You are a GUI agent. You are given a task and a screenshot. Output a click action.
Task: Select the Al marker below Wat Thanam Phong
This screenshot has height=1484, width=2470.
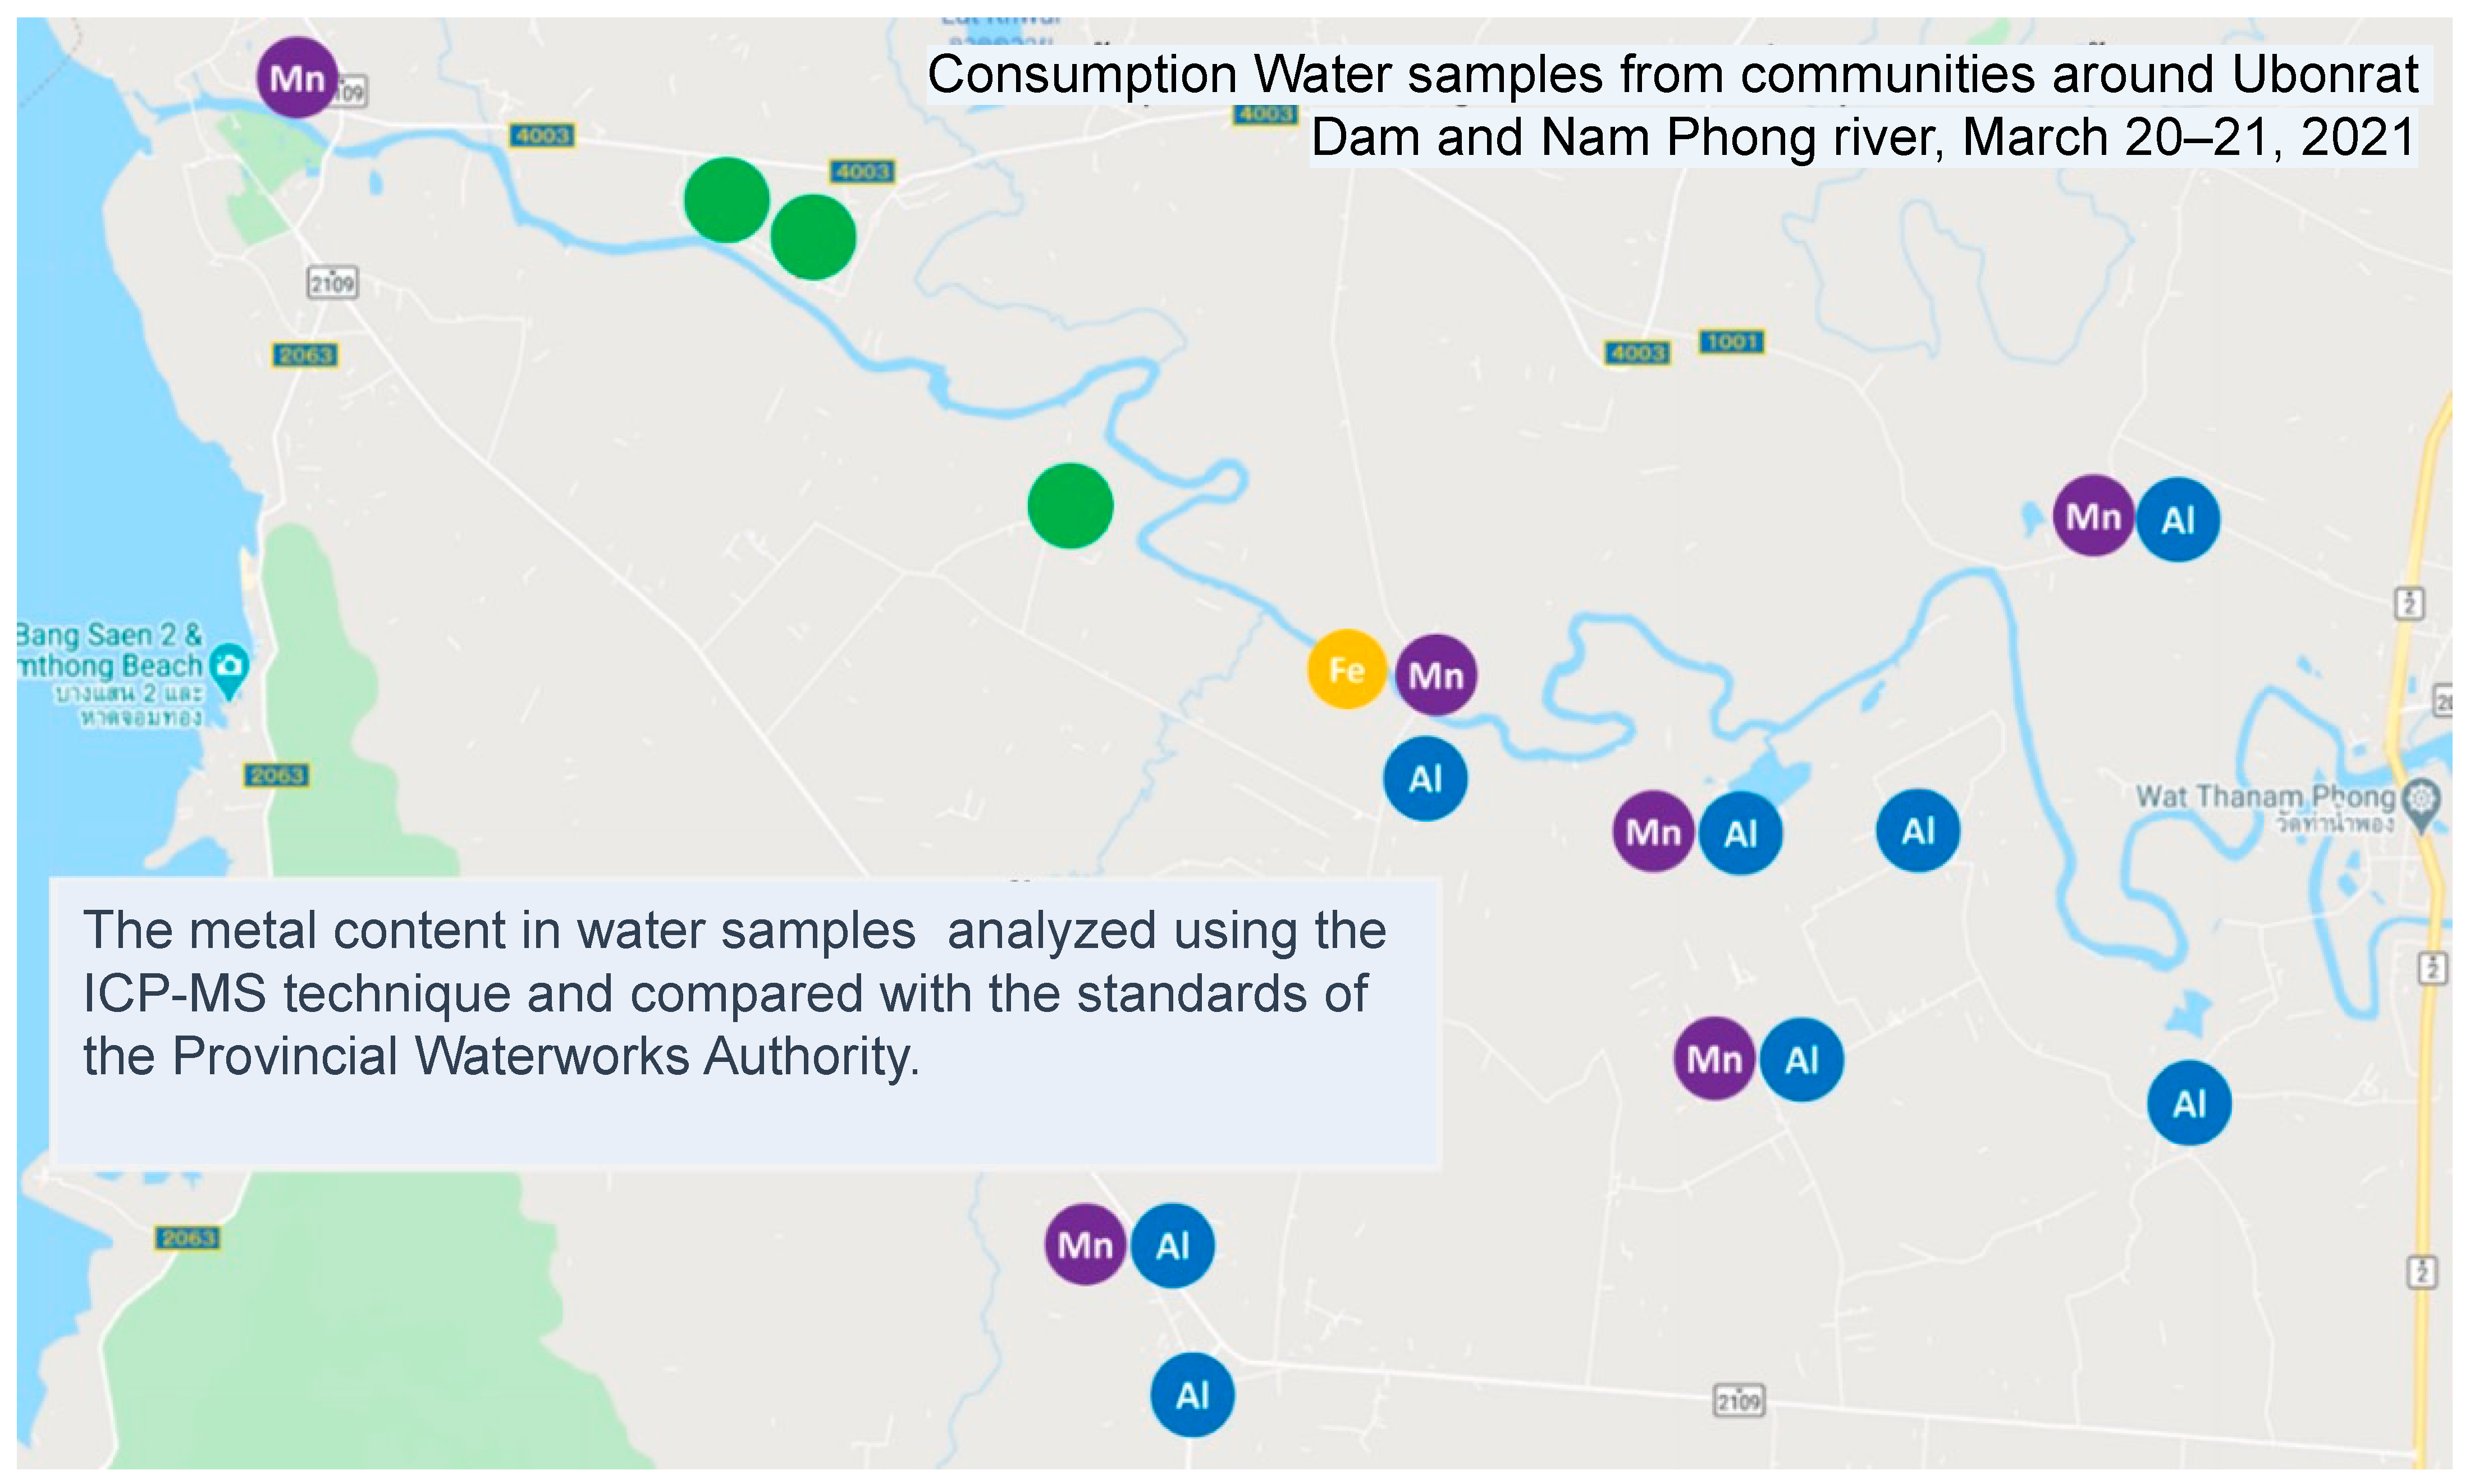click(2189, 1103)
